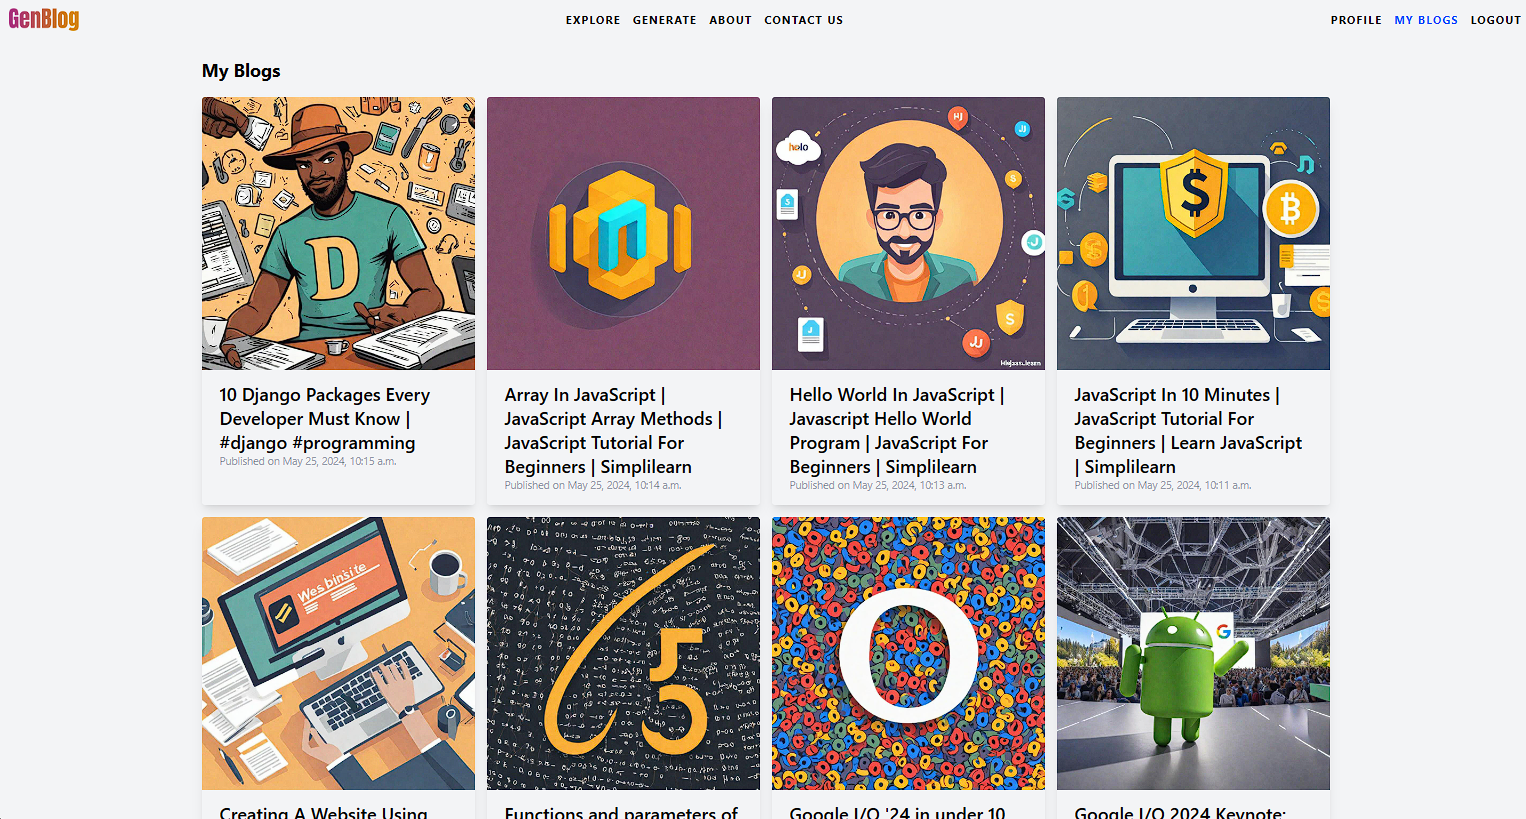Image resolution: width=1526 pixels, height=819 pixels.
Task: Open the Django Packages blog thumbnail
Action: (338, 233)
